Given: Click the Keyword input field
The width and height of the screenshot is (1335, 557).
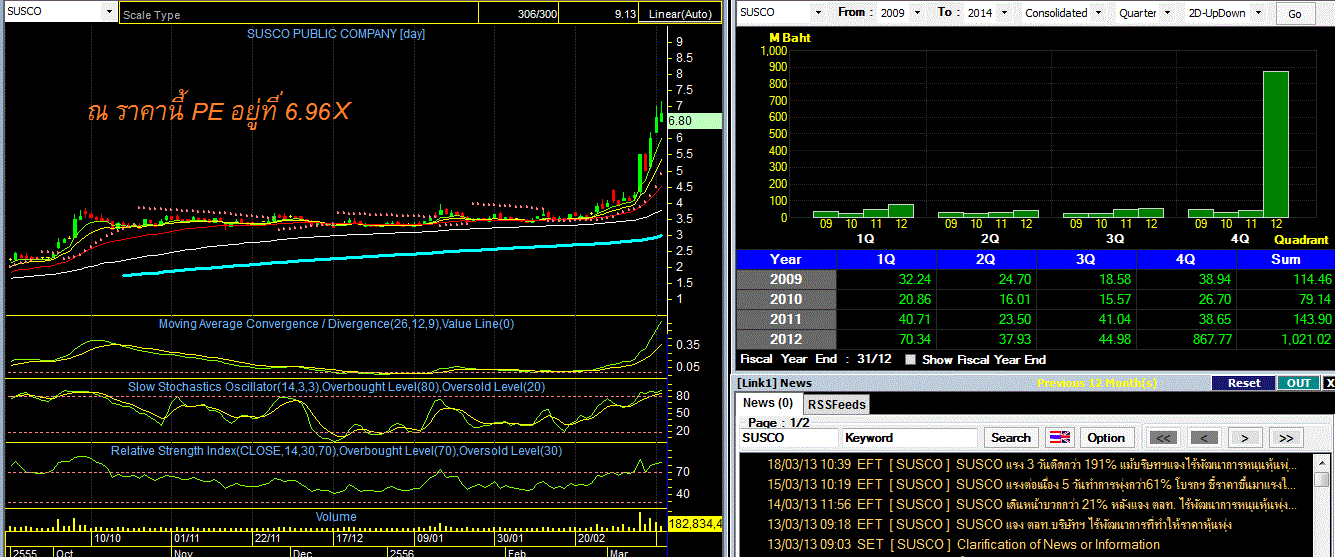Looking at the screenshot, I should [909, 438].
